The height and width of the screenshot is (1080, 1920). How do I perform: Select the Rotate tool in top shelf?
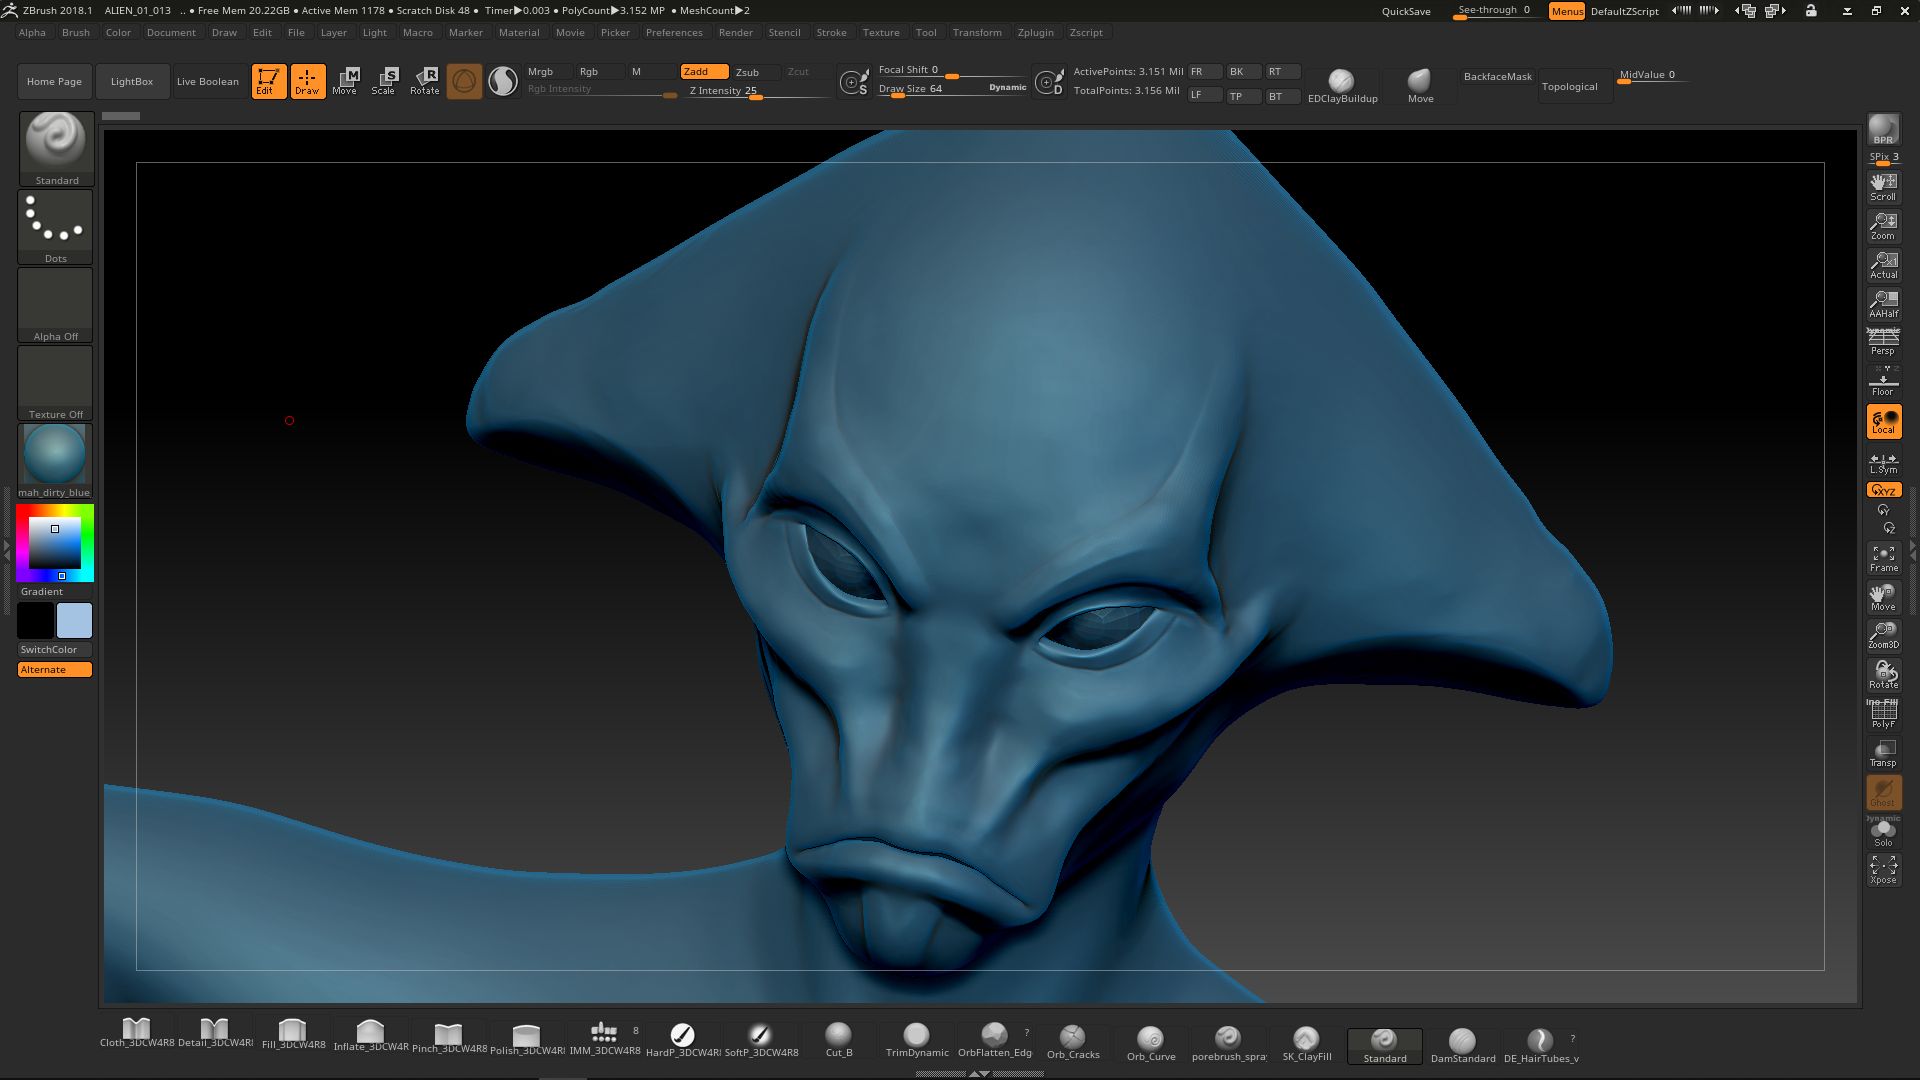[x=425, y=81]
